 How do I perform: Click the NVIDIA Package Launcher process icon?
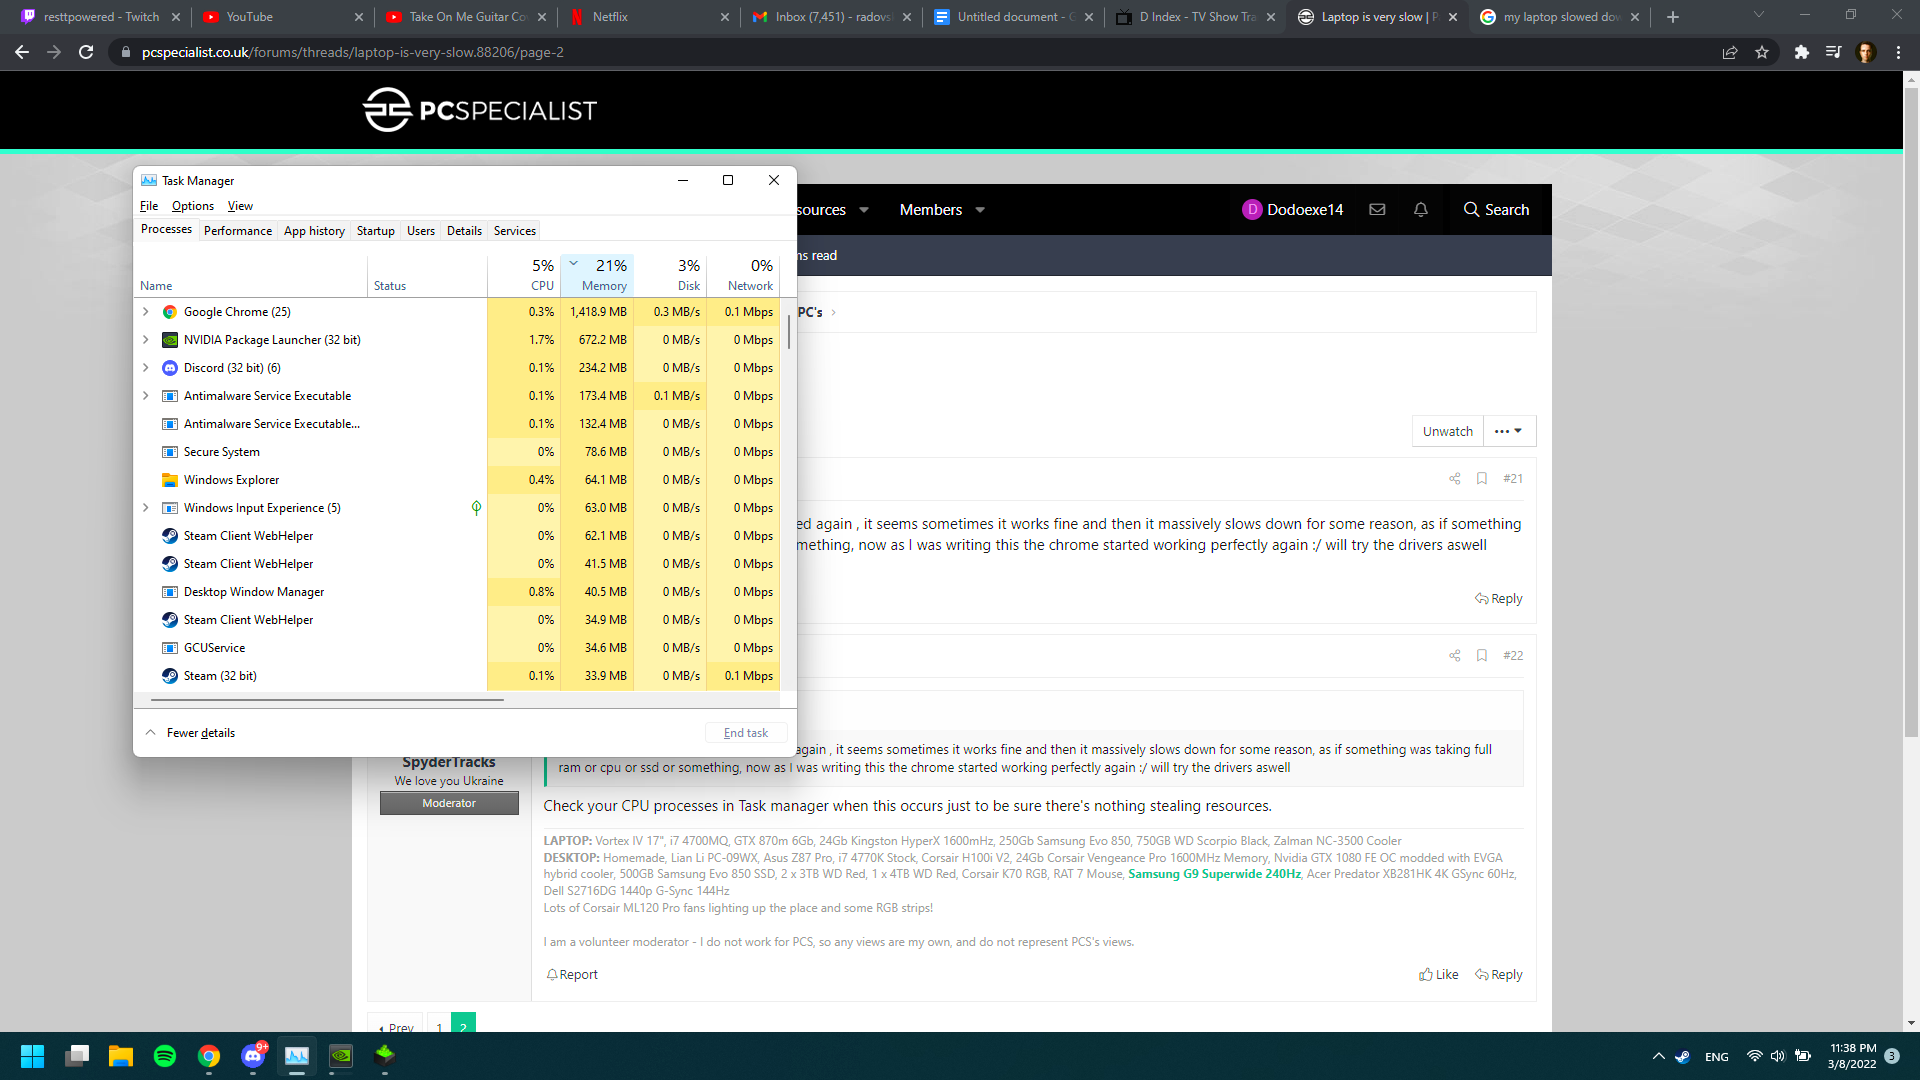pyautogui.click(x=170, y=340)
